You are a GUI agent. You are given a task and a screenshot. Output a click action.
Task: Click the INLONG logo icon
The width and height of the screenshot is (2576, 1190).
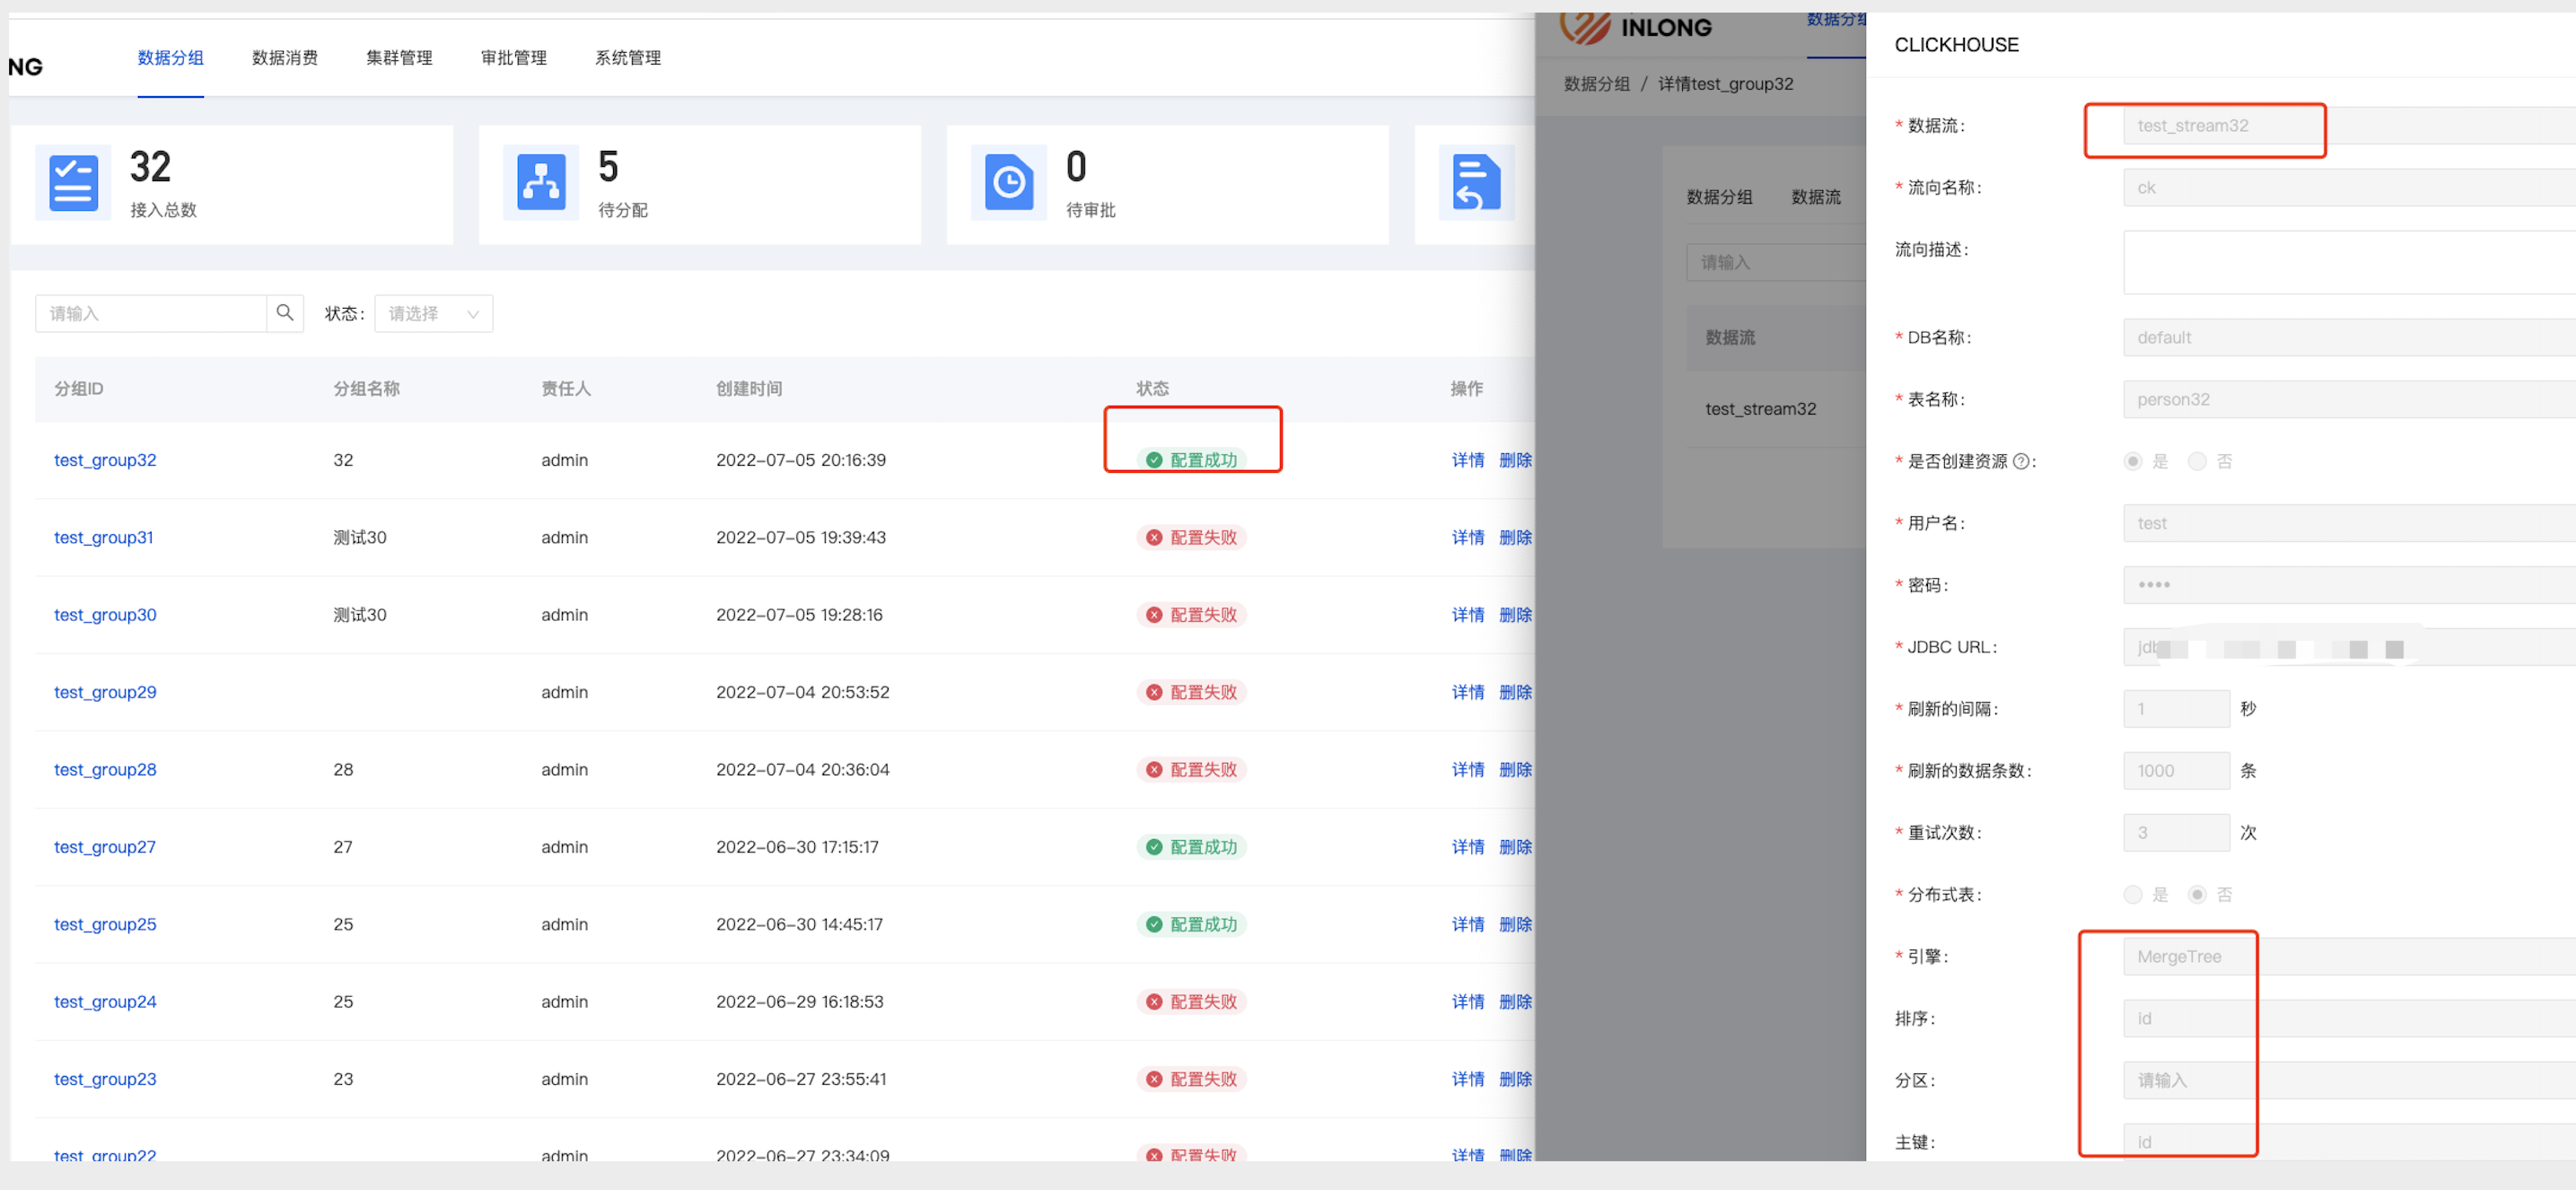(x=1584, y=27)
